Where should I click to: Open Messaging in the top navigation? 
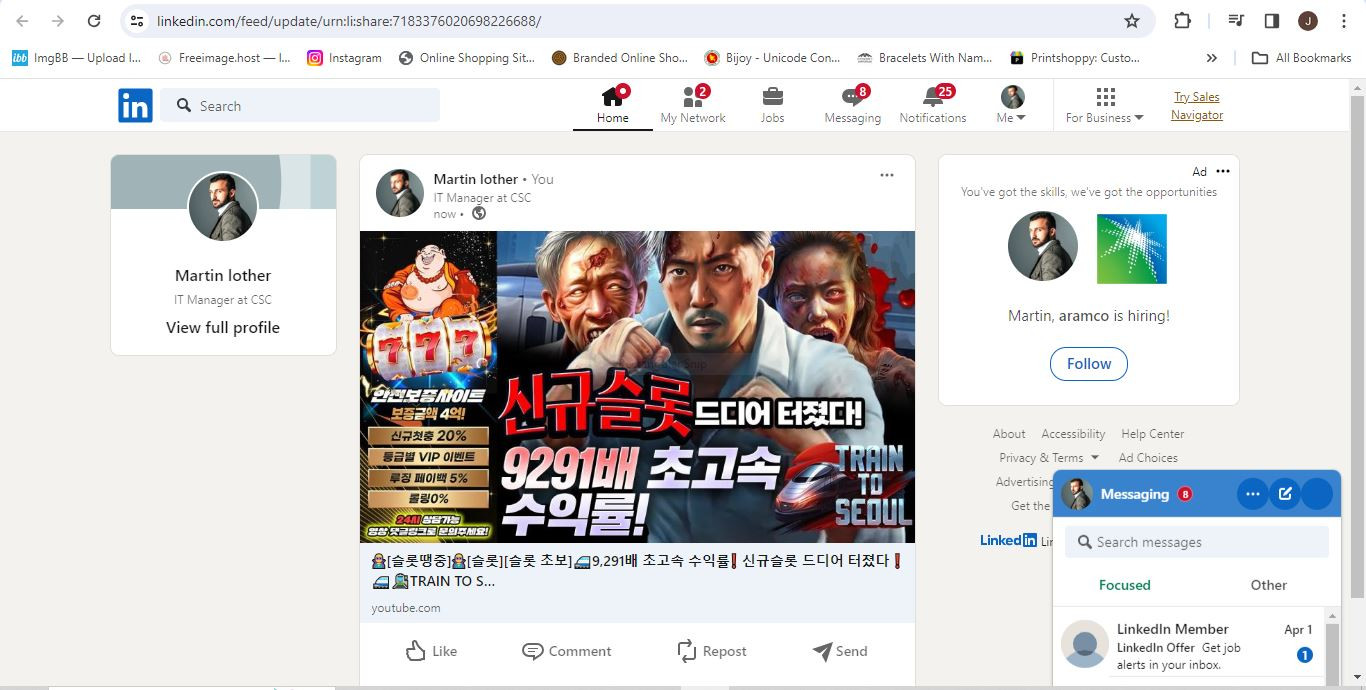(852, 105)
